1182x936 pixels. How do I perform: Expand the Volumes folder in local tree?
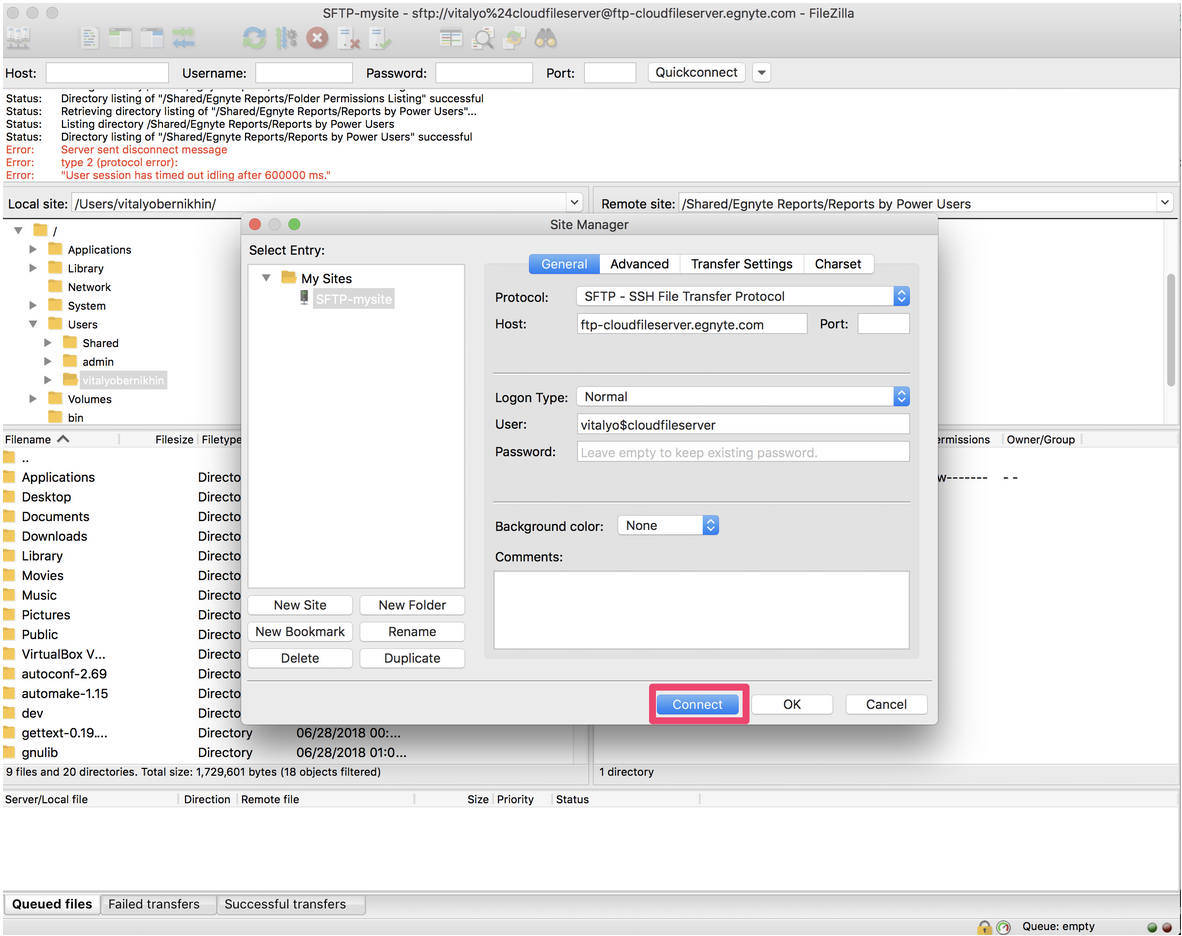33,399
